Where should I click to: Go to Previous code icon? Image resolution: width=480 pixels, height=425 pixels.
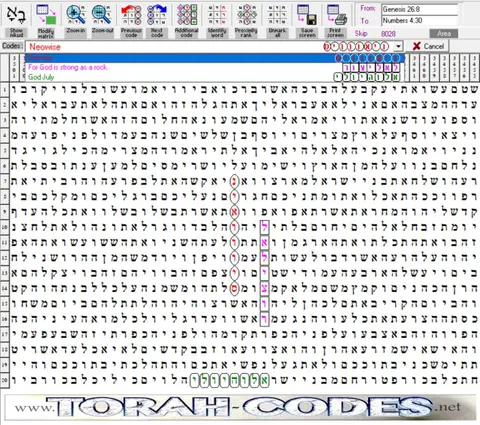point(131,15)
